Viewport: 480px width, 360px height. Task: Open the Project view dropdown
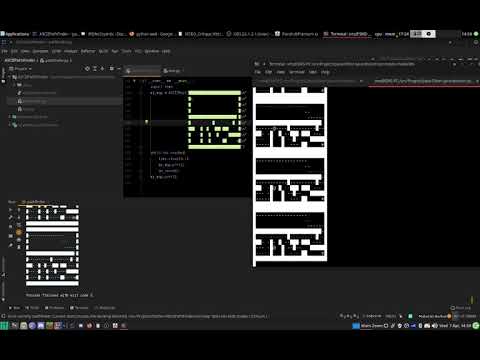pos(21,69)
